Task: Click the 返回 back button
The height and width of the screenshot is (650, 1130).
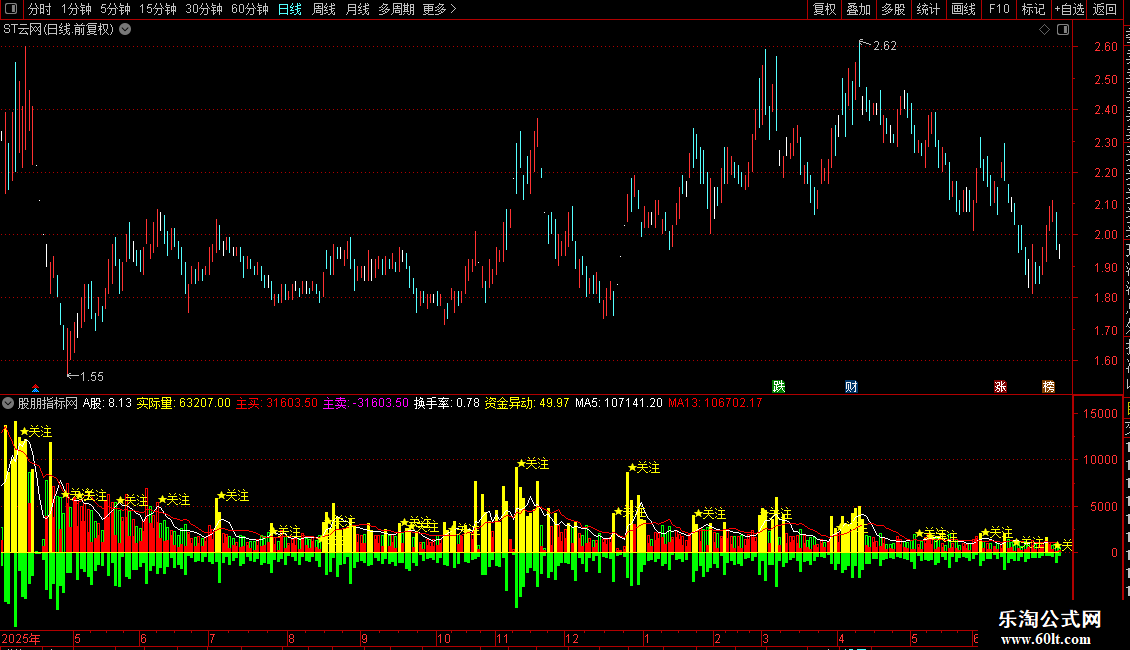Action: tap(1104, 9)
